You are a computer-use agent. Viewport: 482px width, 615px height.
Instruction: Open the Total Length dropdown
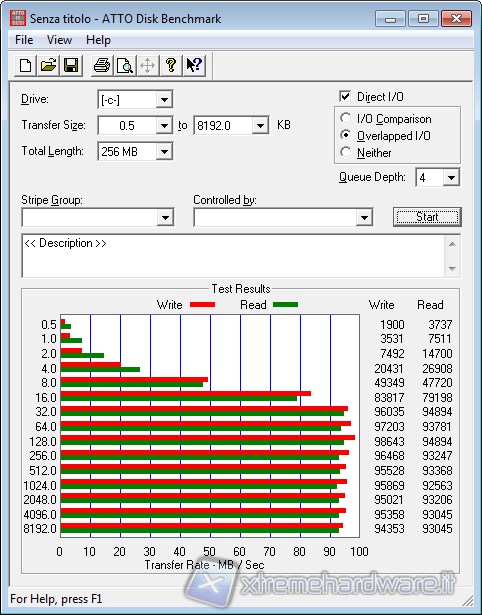[x=164, y=151]
